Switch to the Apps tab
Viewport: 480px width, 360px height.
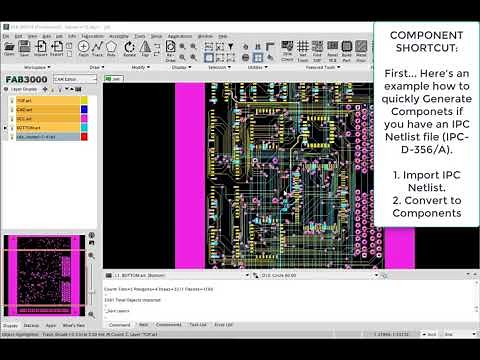coord(51,325)
